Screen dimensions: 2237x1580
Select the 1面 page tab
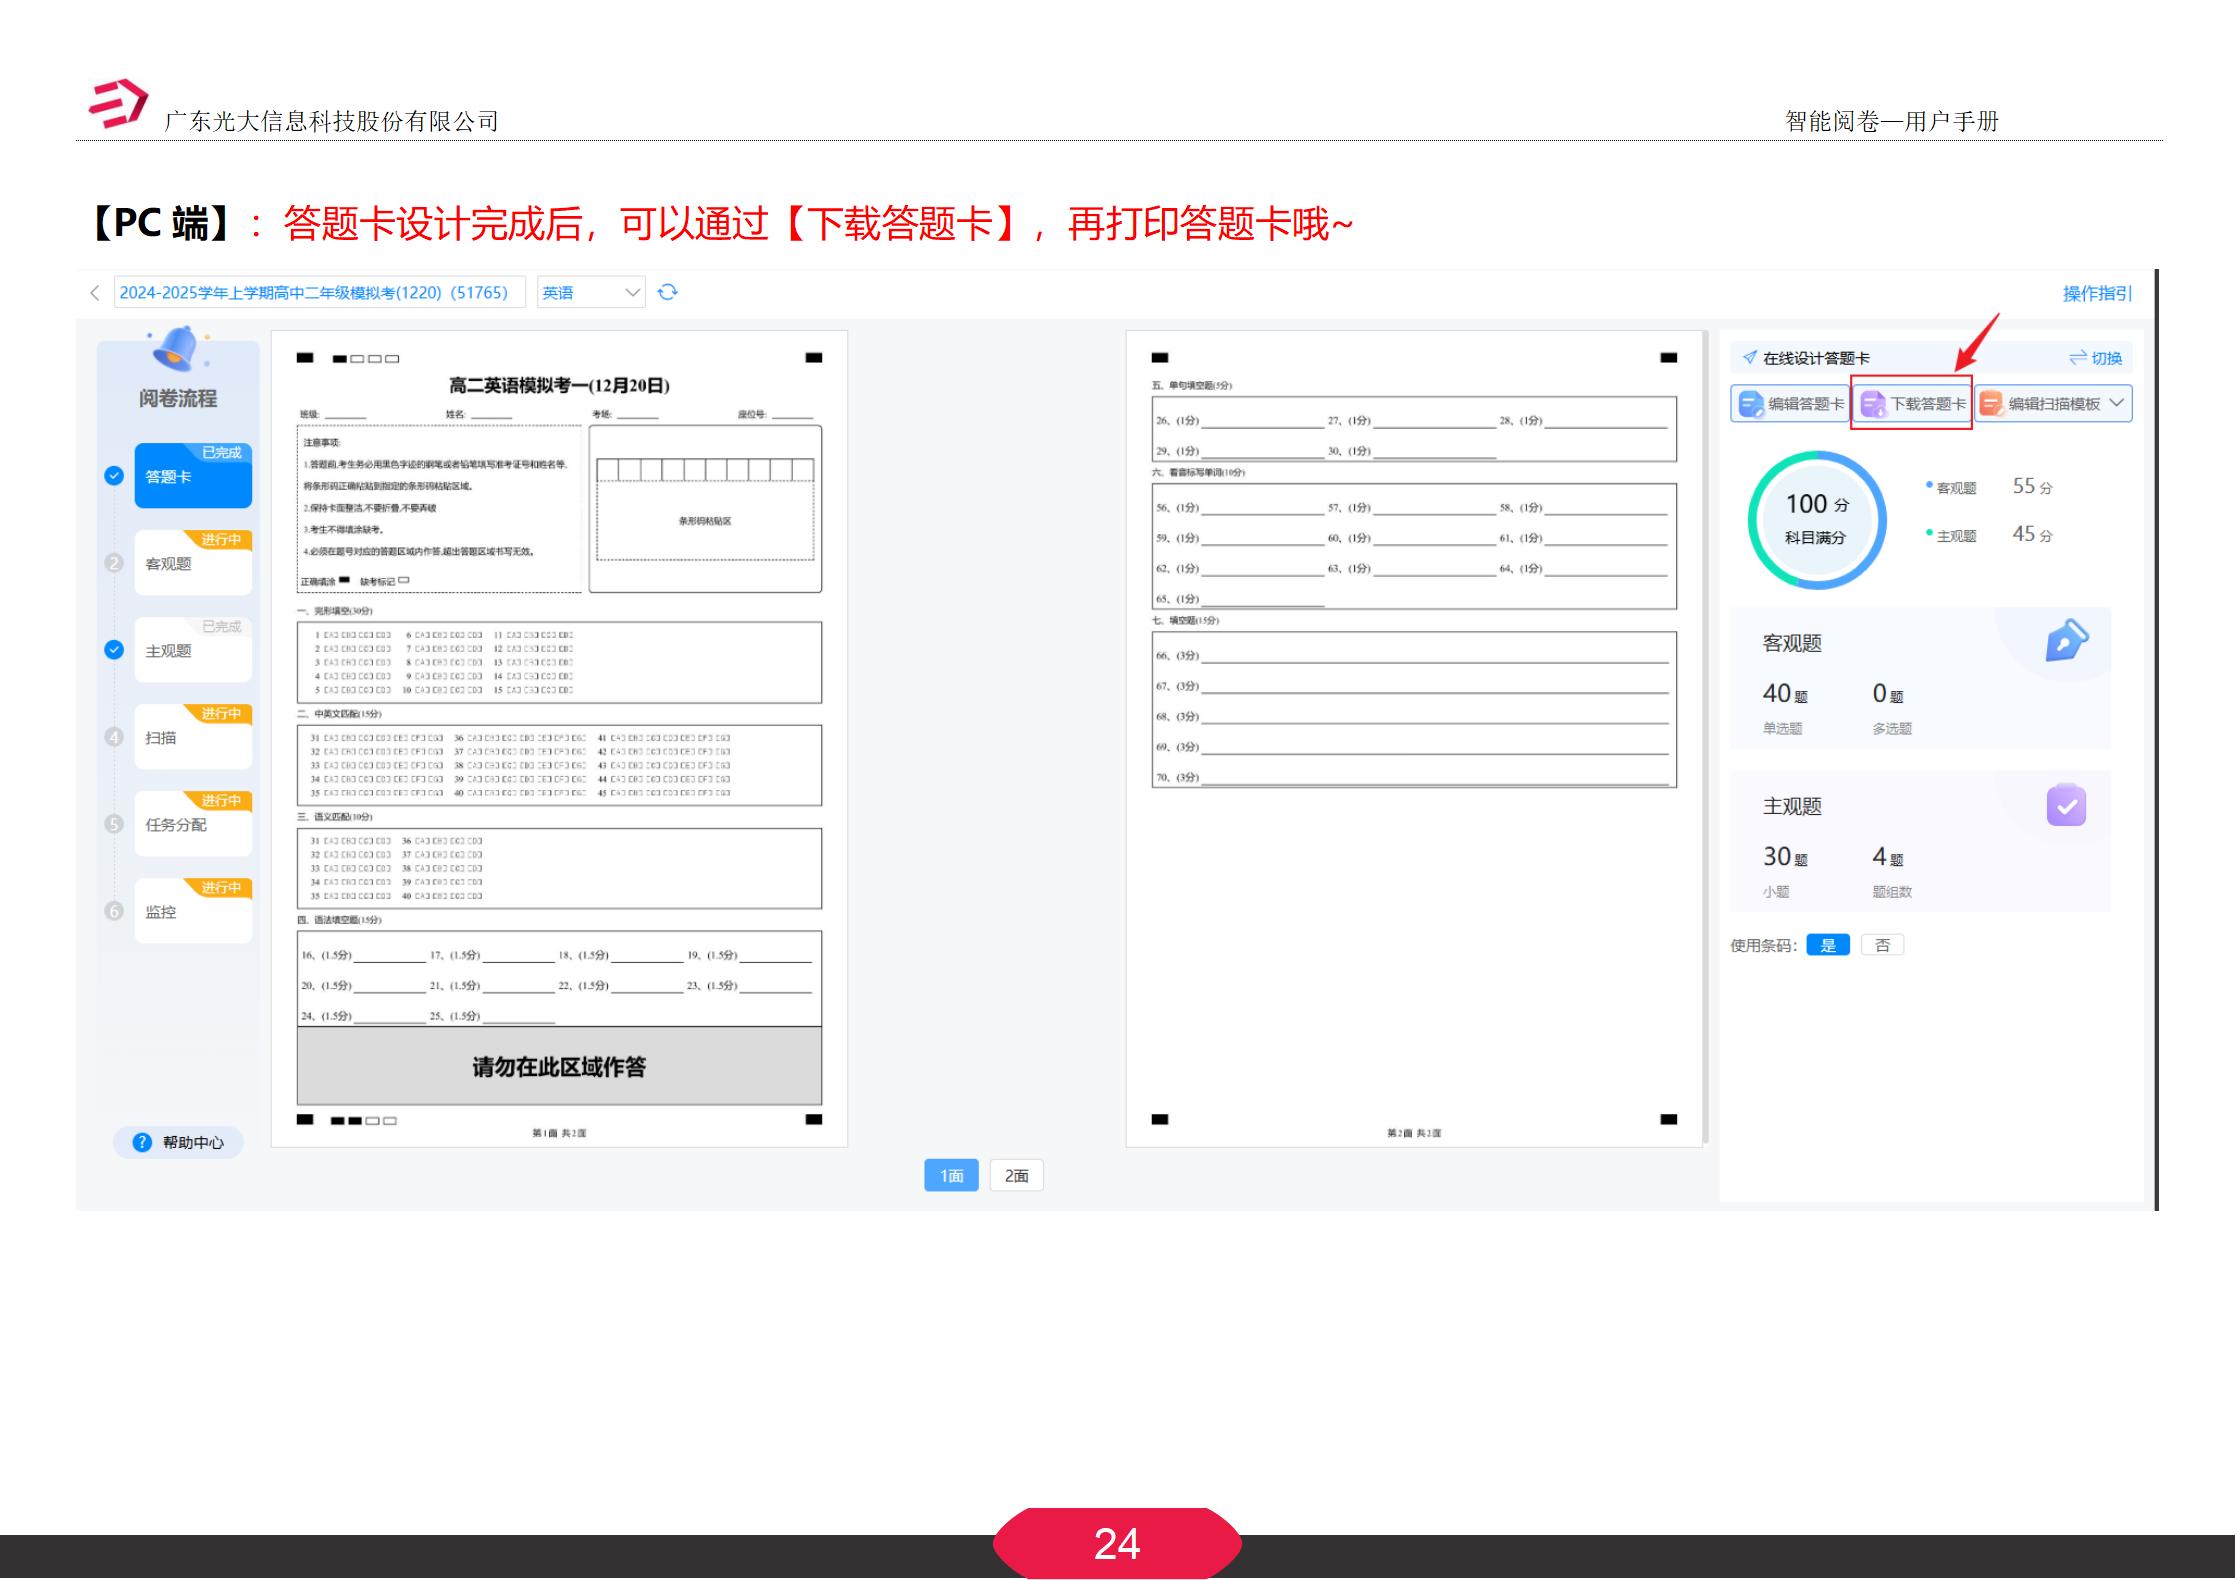[x=951, y=1175]
